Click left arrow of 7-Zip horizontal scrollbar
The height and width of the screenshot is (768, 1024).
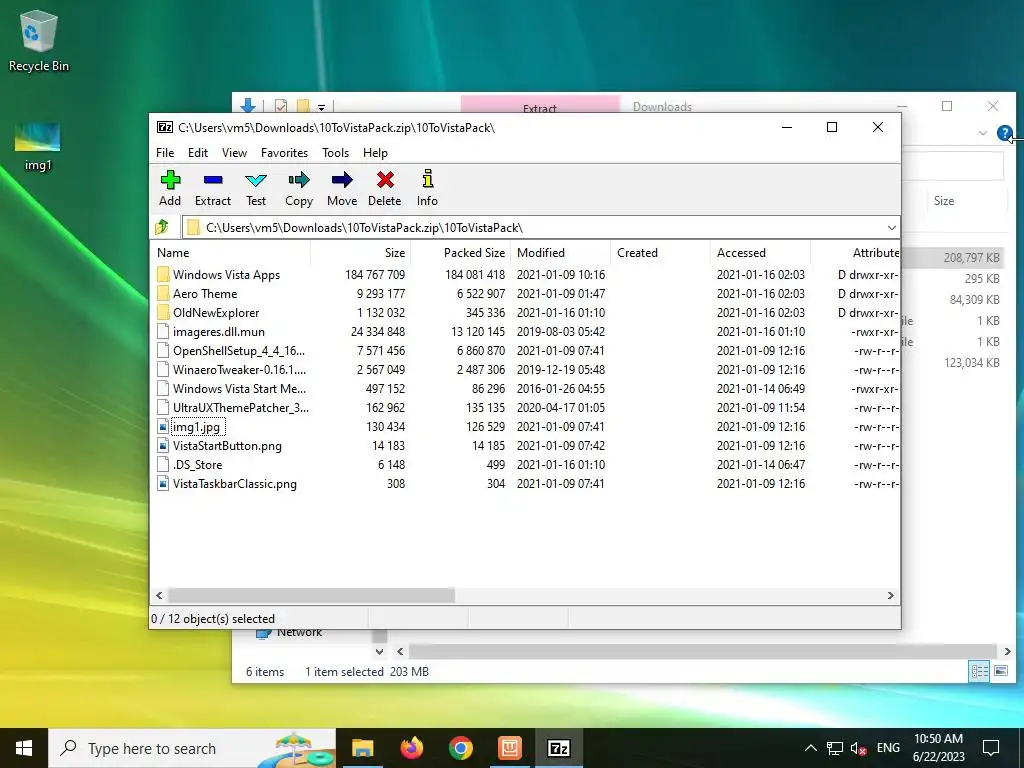pyautogui.click(x=159, y=595)
